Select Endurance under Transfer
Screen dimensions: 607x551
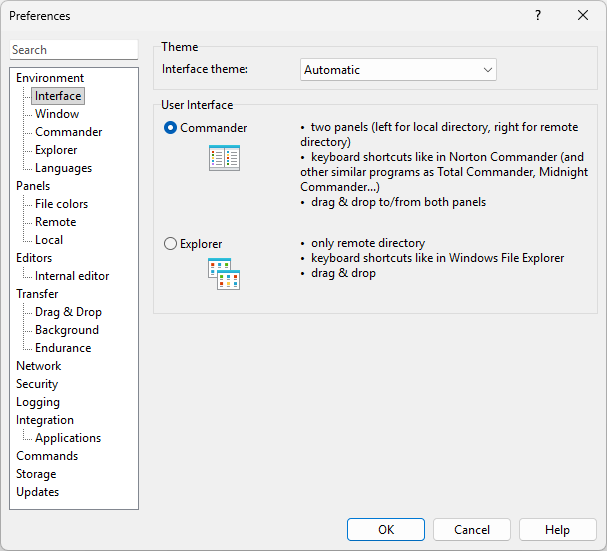coord(63,348)
